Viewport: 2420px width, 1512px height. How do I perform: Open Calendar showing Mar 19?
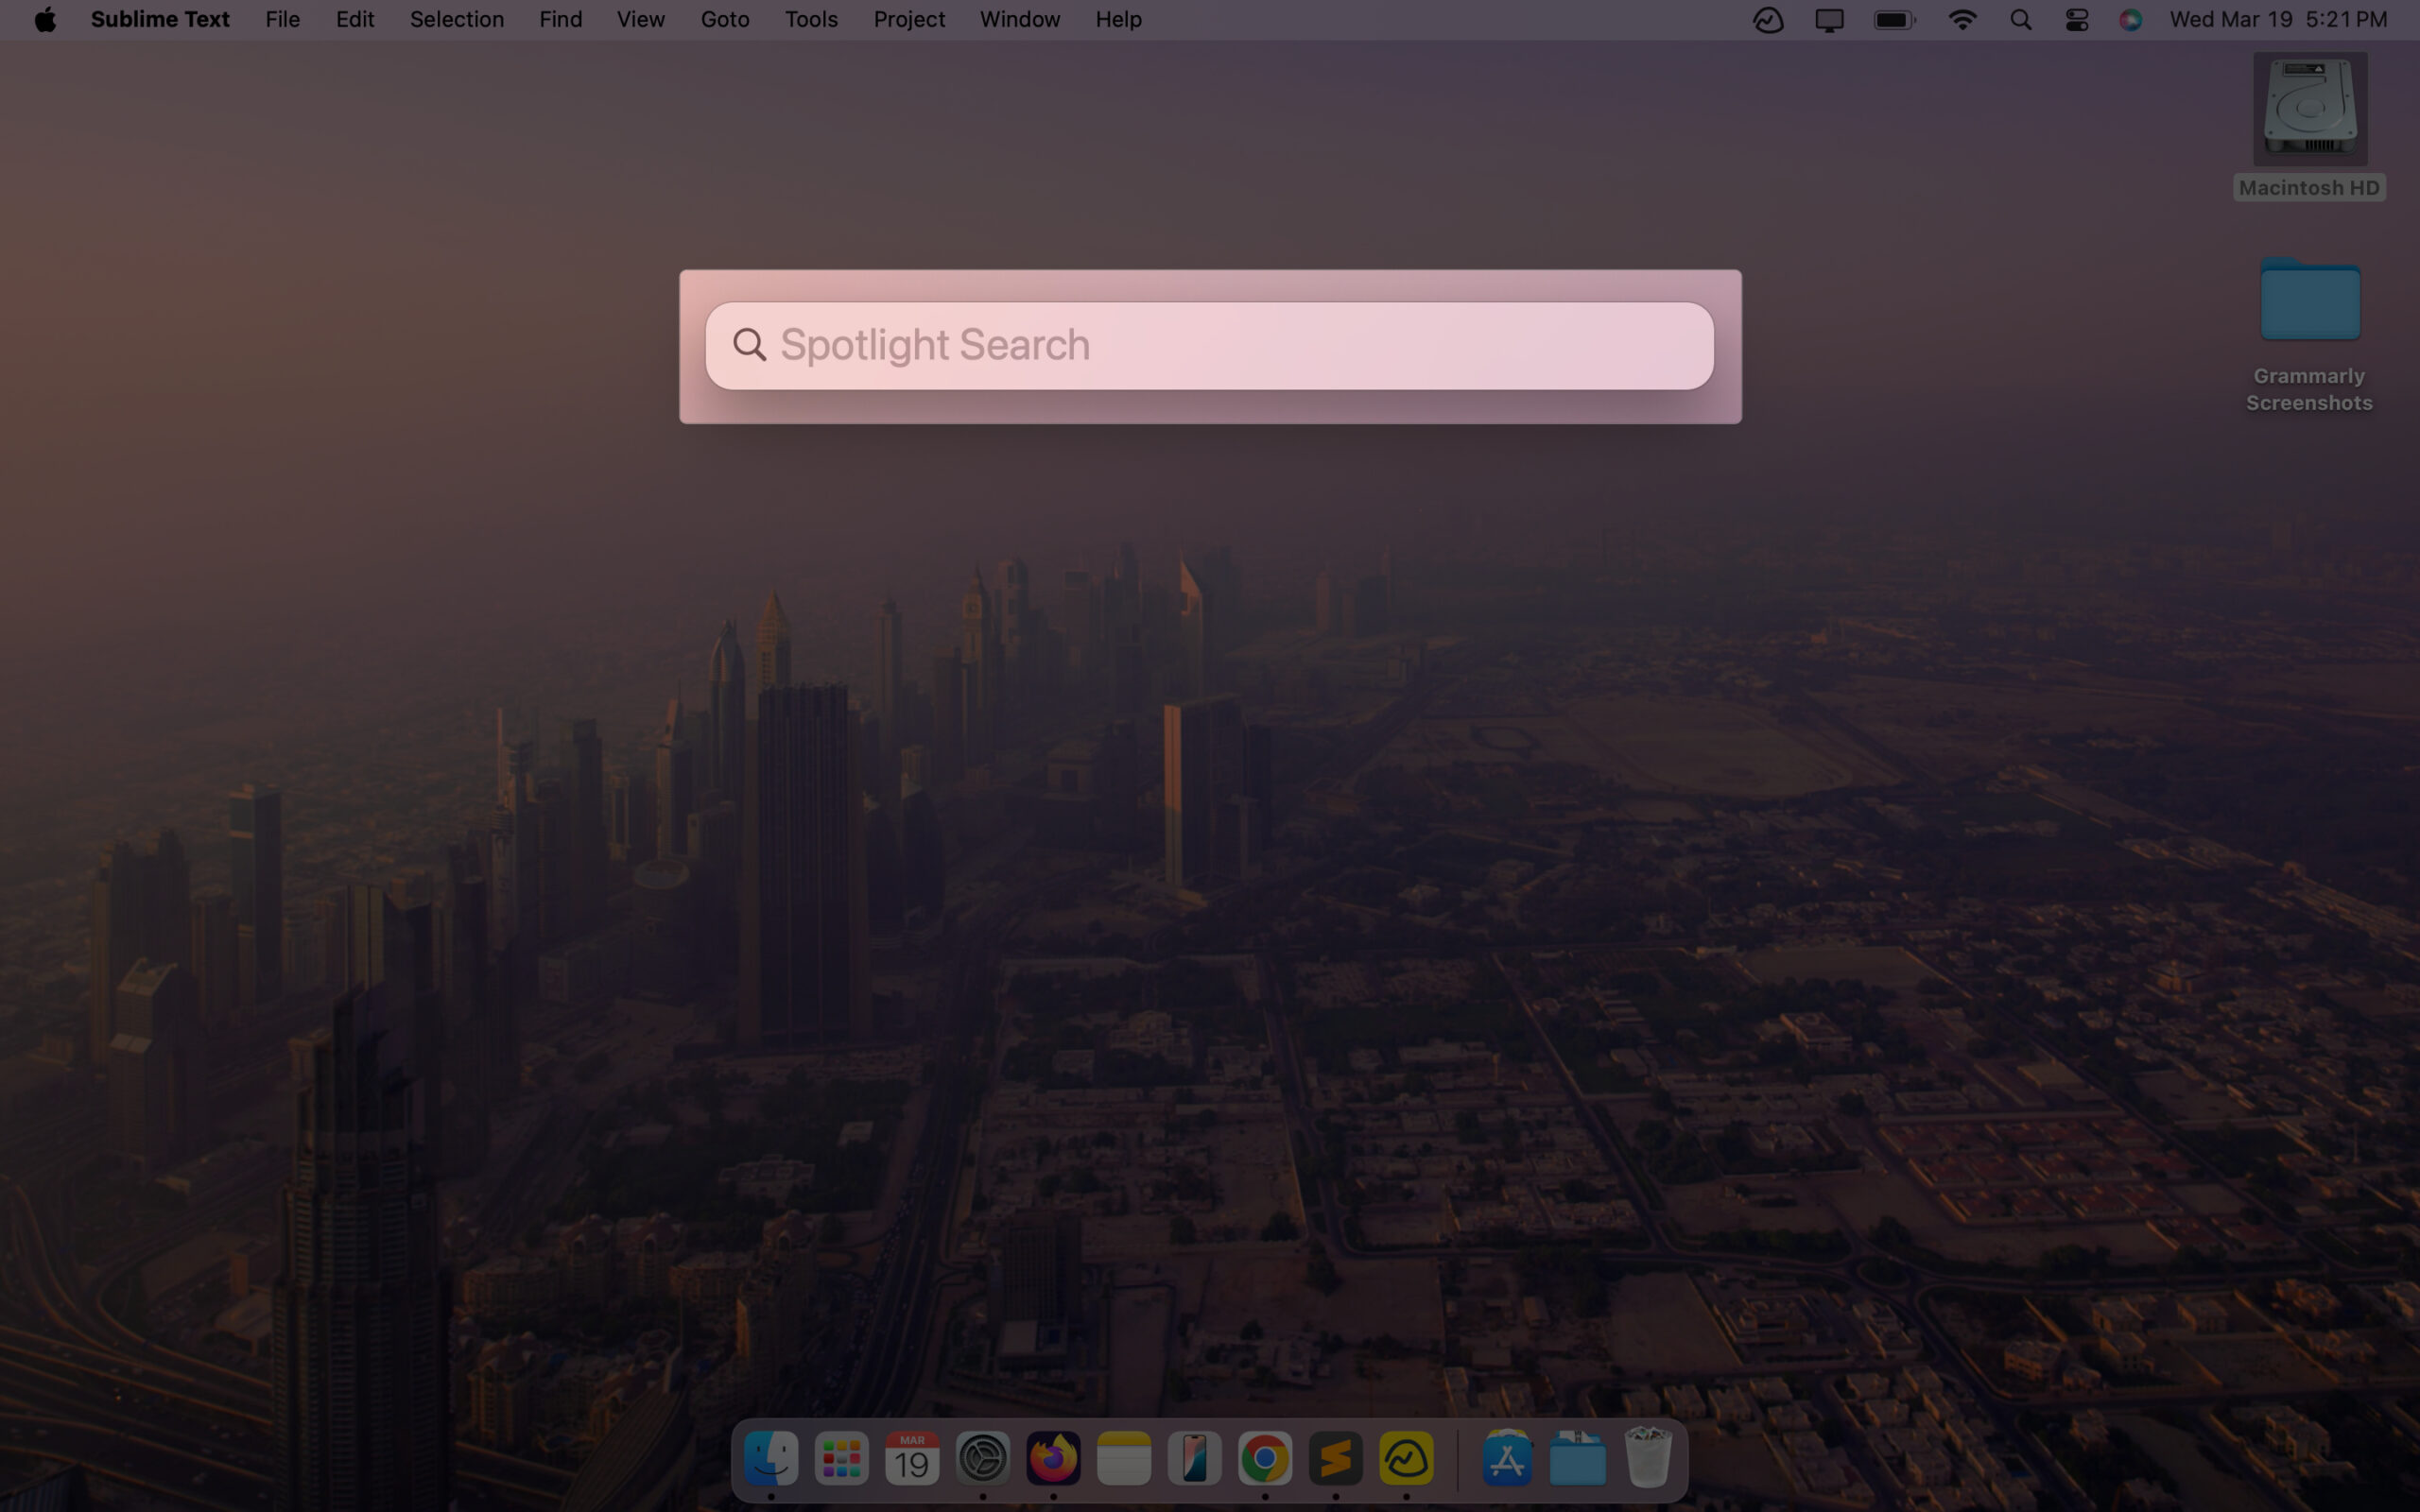pyautogui.click(x=912, y=1459)
